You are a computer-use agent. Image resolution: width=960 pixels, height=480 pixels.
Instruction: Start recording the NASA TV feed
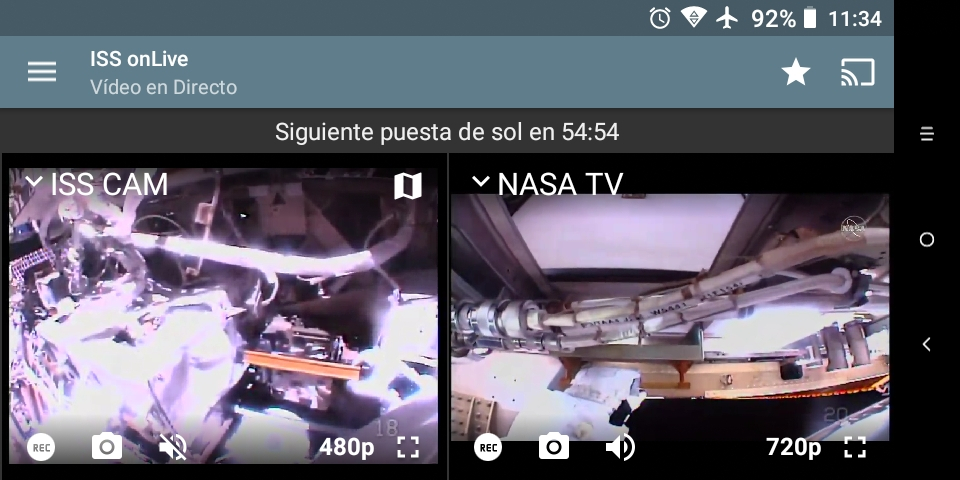(488, 448)
